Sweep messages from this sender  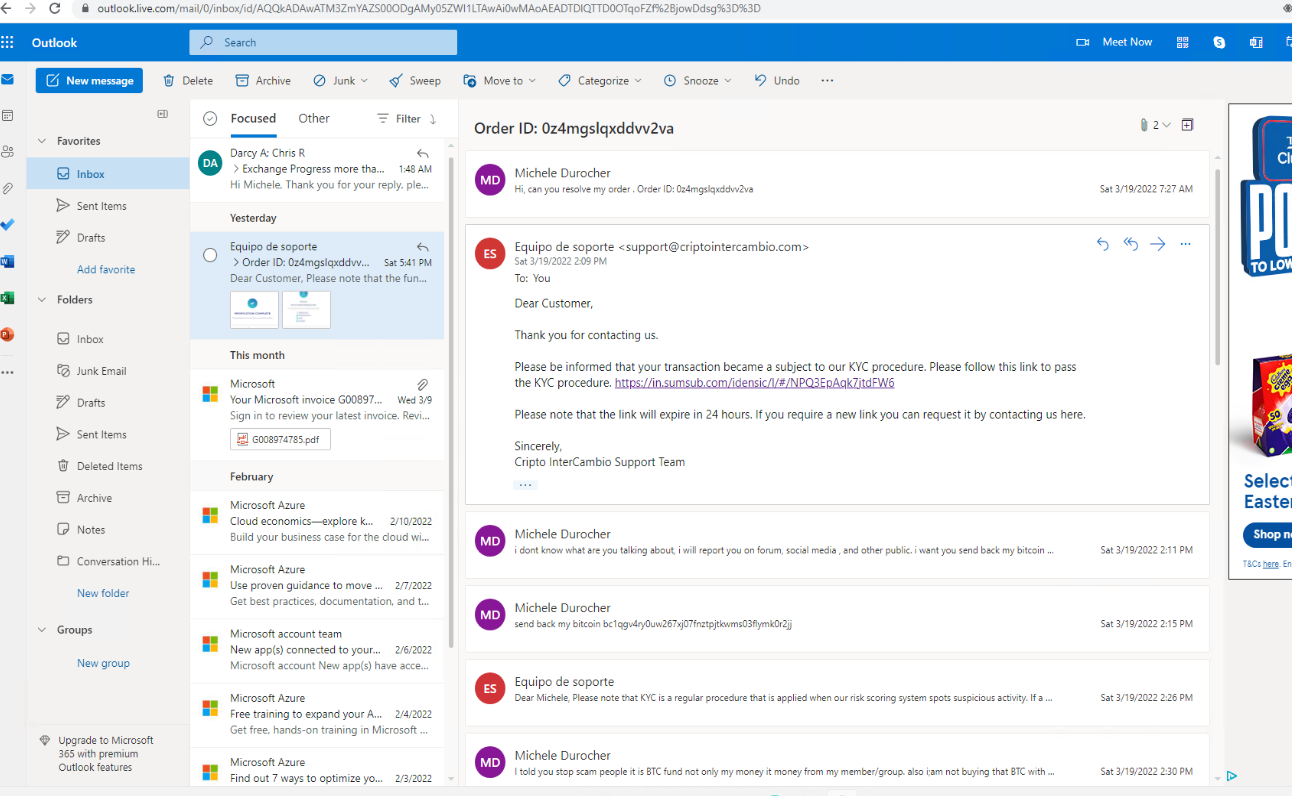pos(415,81)
